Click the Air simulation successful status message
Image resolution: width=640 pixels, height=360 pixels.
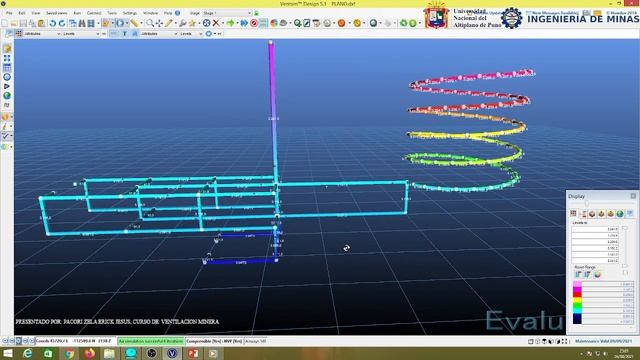tap(151, 341)
